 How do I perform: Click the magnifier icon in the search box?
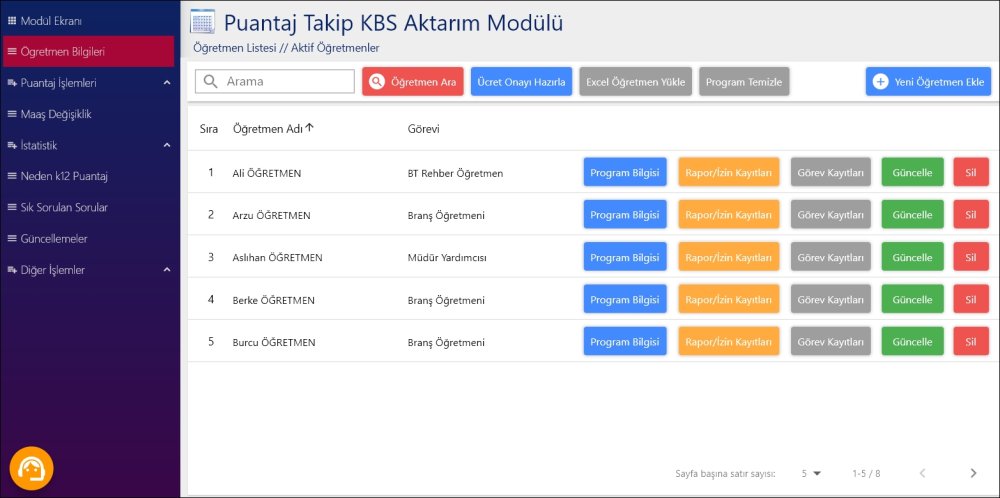(x=210, y=82)
